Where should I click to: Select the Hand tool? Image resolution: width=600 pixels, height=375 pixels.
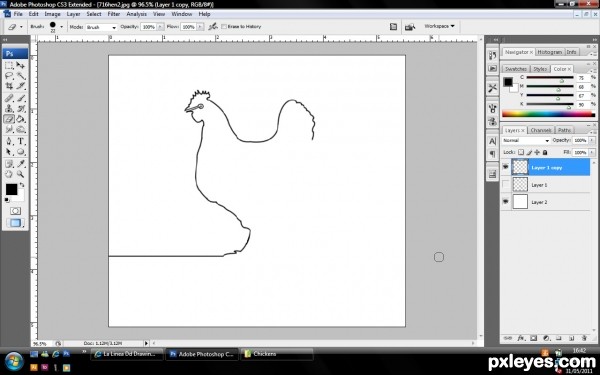pos(9,174)
